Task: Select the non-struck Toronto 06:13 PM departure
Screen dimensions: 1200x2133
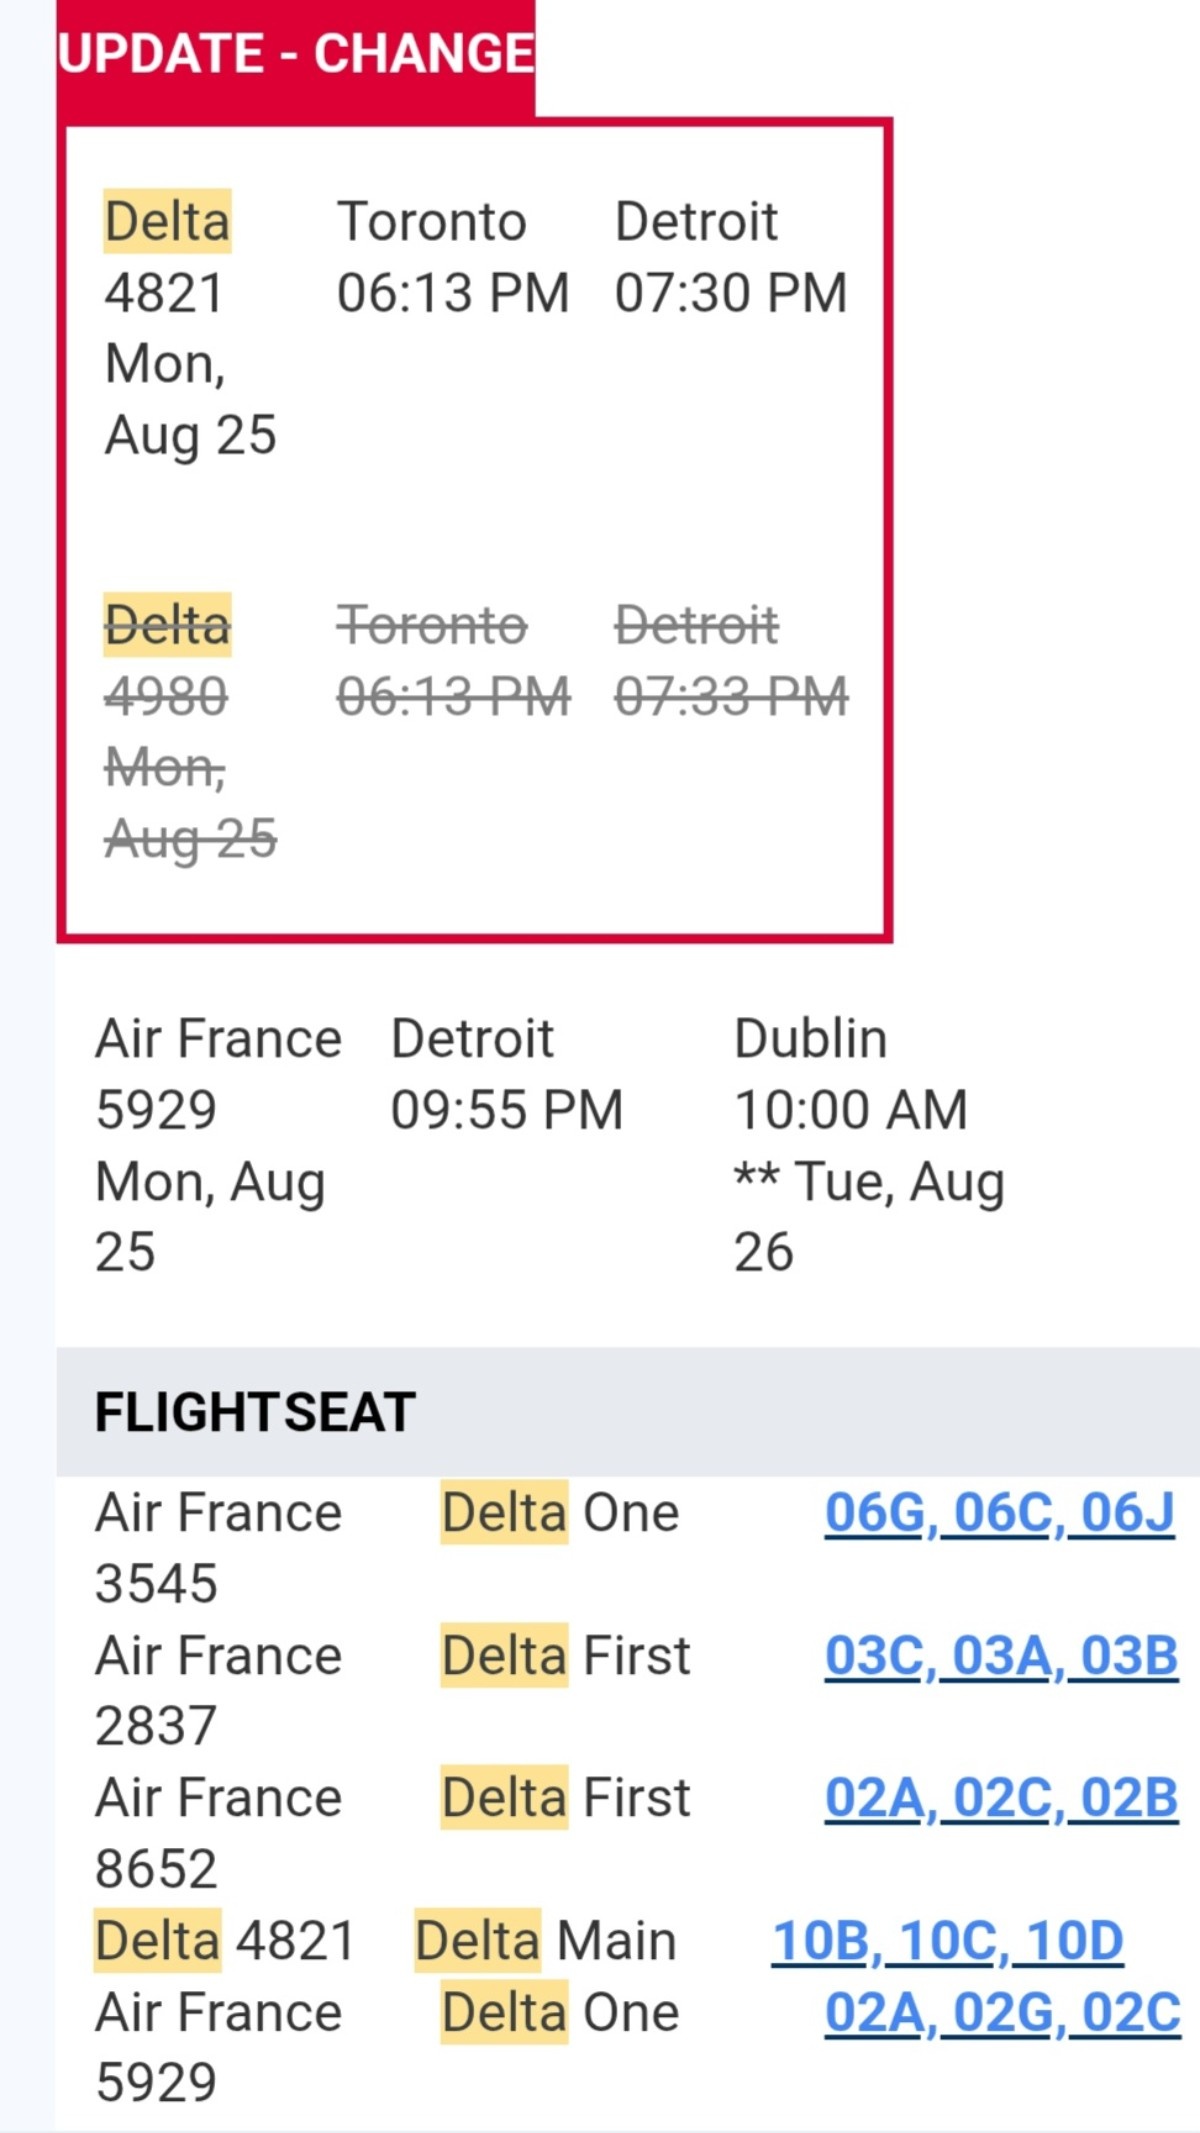Action: click(453, 293)
